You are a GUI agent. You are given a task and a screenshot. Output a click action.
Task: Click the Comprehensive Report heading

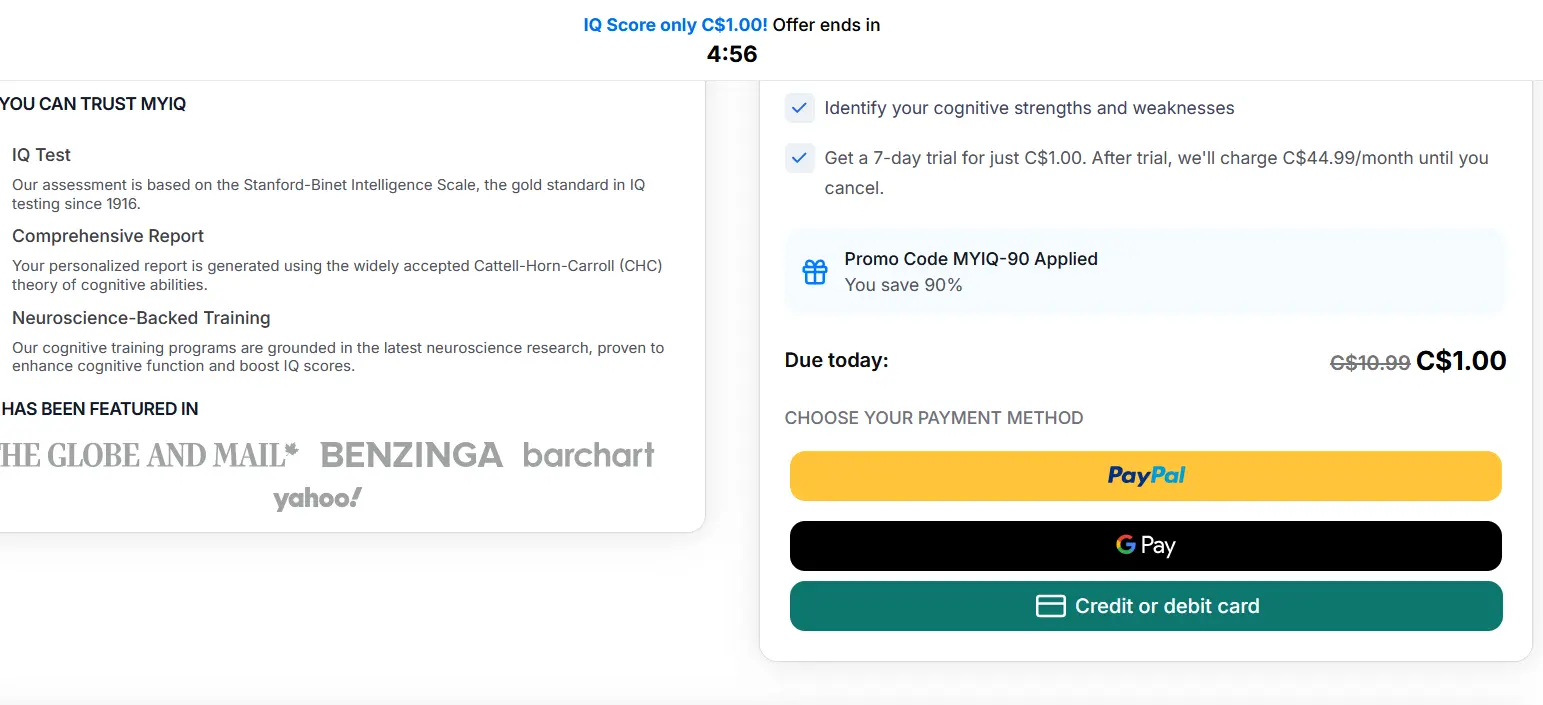[x=108, y=236]
